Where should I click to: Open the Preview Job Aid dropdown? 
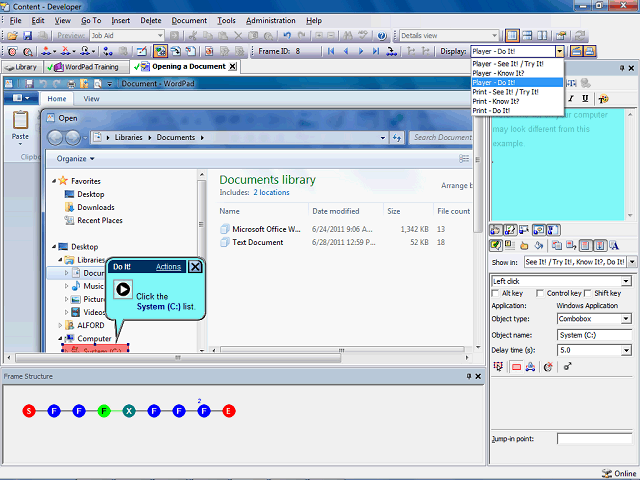160,36
